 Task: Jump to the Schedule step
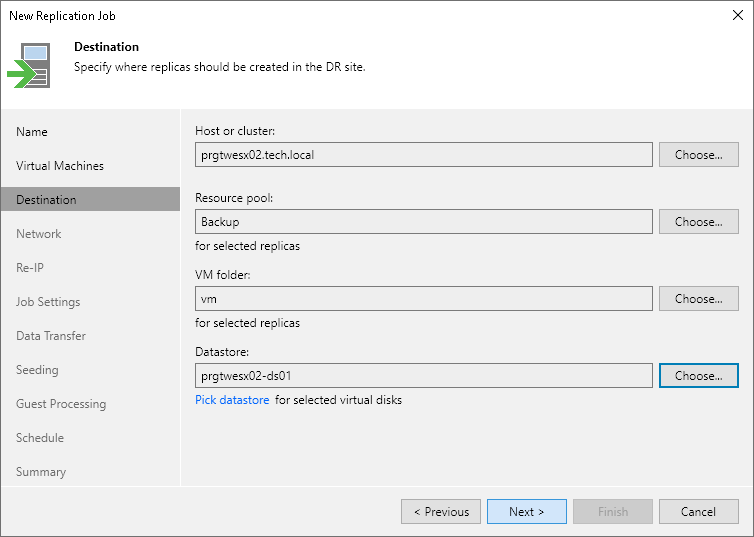tap(40, 438)
